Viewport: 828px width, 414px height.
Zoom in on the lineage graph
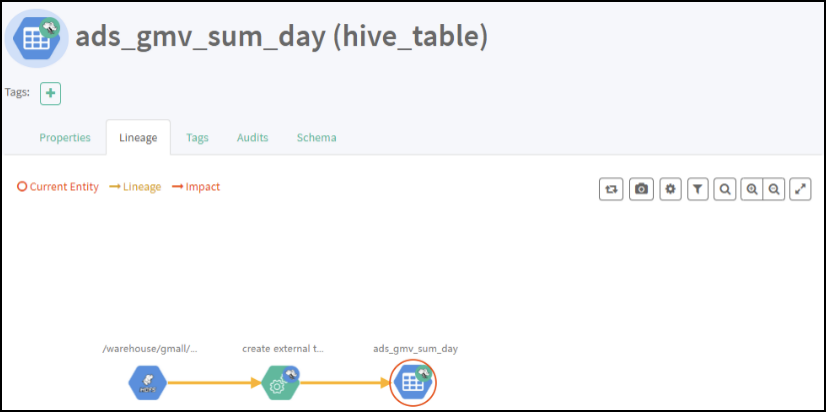tap(752, 188)
